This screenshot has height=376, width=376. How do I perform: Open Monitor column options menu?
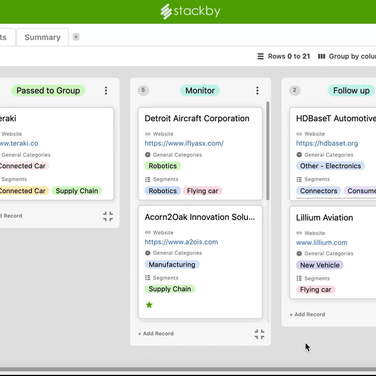(257, 91)
